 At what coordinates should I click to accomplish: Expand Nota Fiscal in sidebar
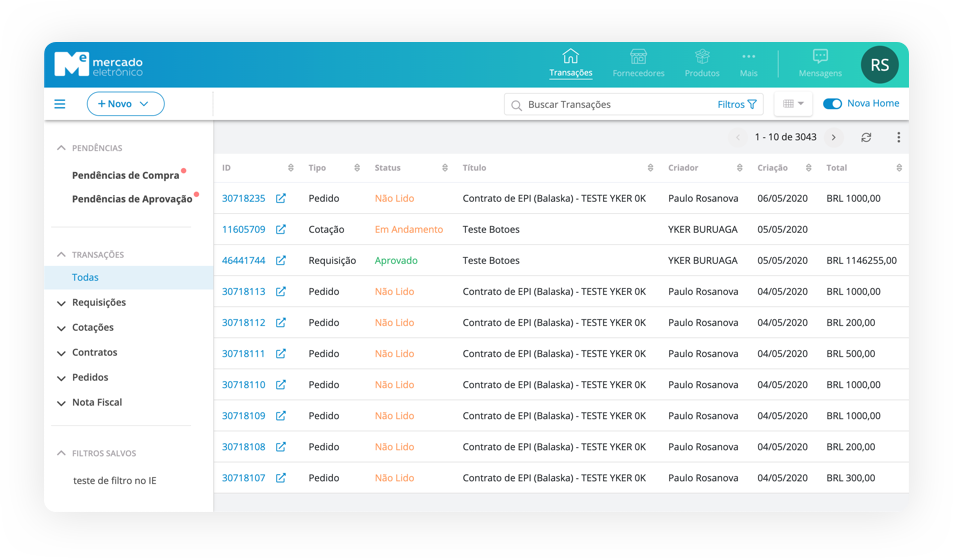click(61, 403)
